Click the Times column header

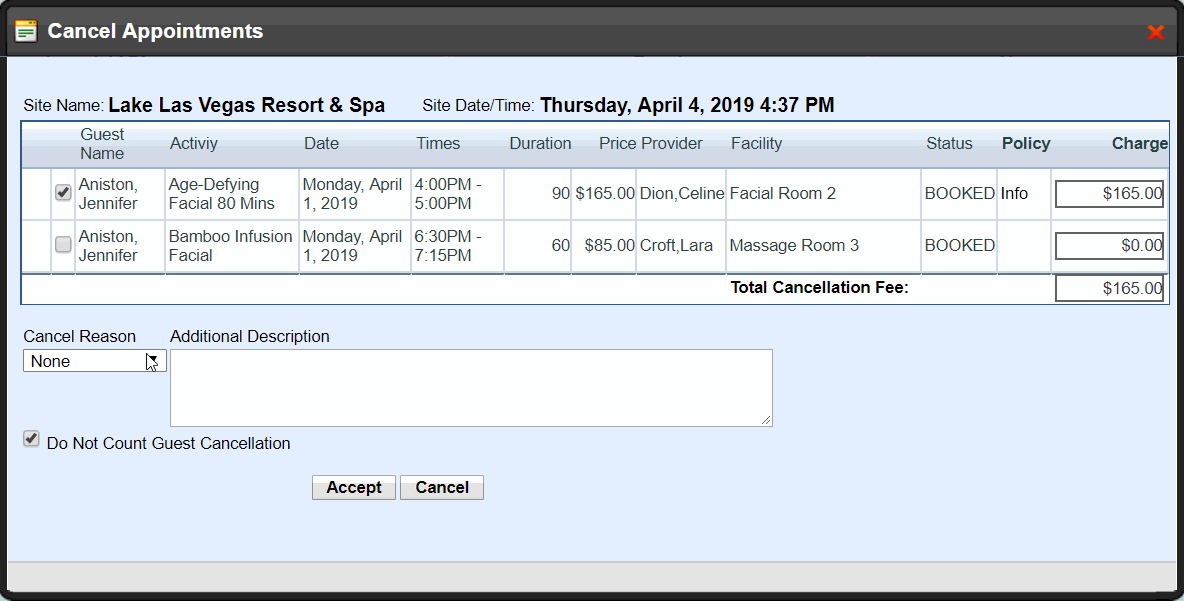pos(438,143)
